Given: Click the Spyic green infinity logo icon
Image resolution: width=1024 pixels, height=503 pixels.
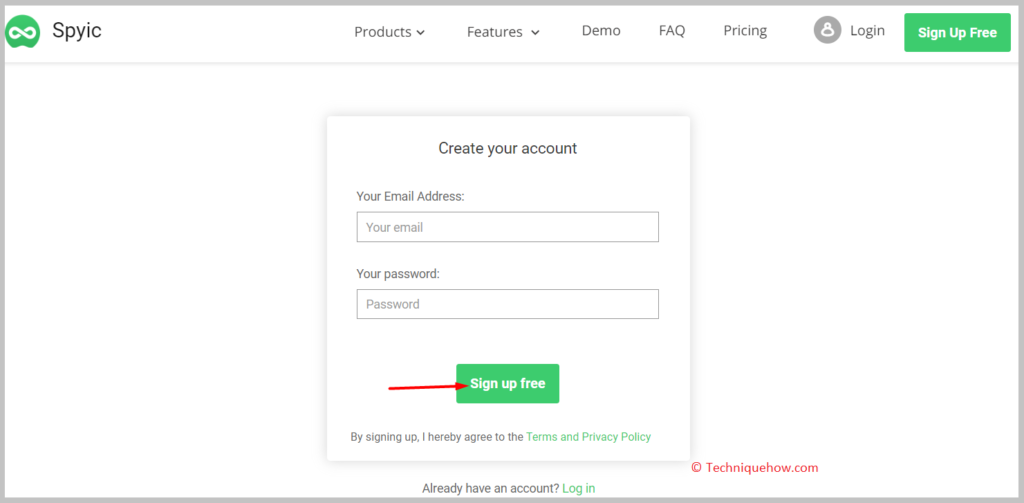Looking at the screenshot, I should [x=23, y=32].
